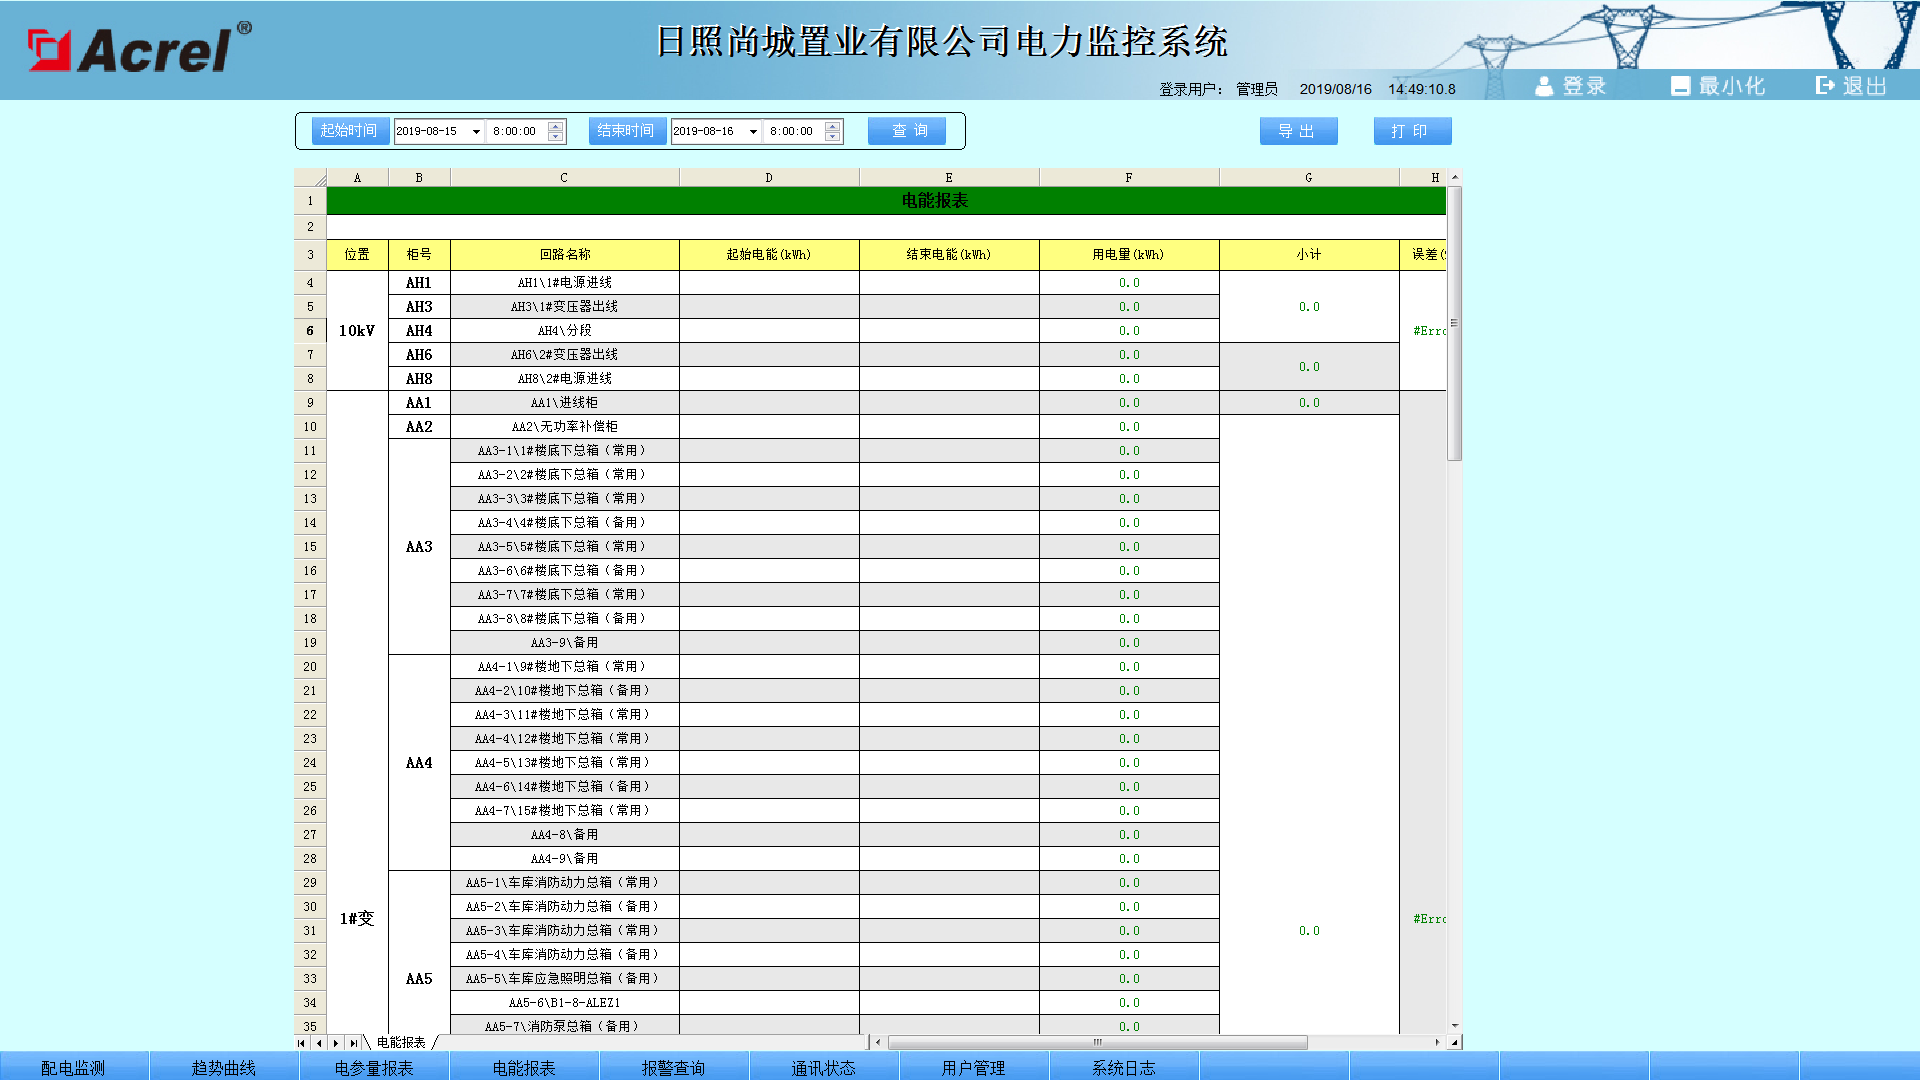The height and width of the screenshot is (1080, 1920).
Task: Select column C header
Action: click(564, 178)
